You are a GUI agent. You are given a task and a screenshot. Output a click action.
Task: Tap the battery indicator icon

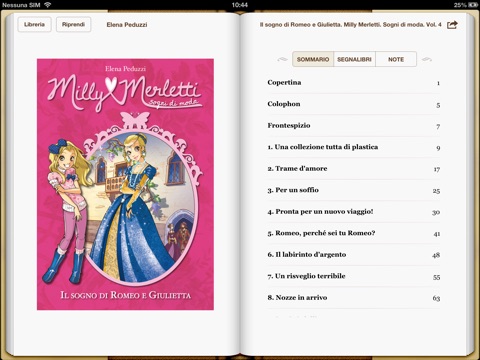point(473,5)
